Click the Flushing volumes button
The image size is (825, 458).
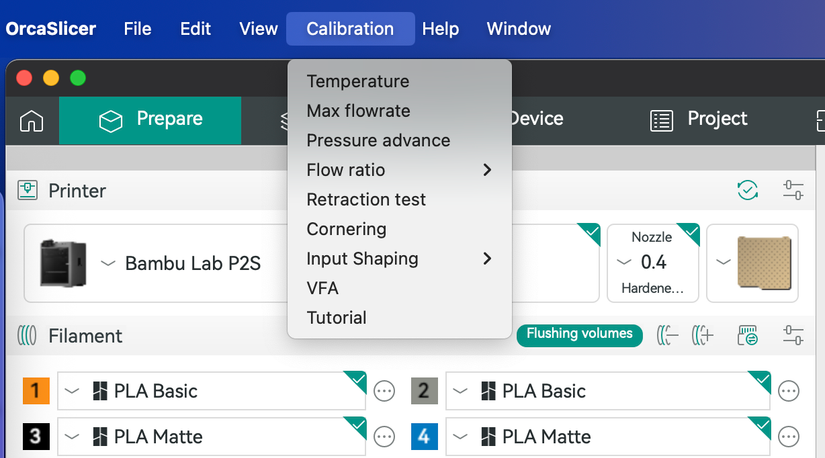point(579,335)
